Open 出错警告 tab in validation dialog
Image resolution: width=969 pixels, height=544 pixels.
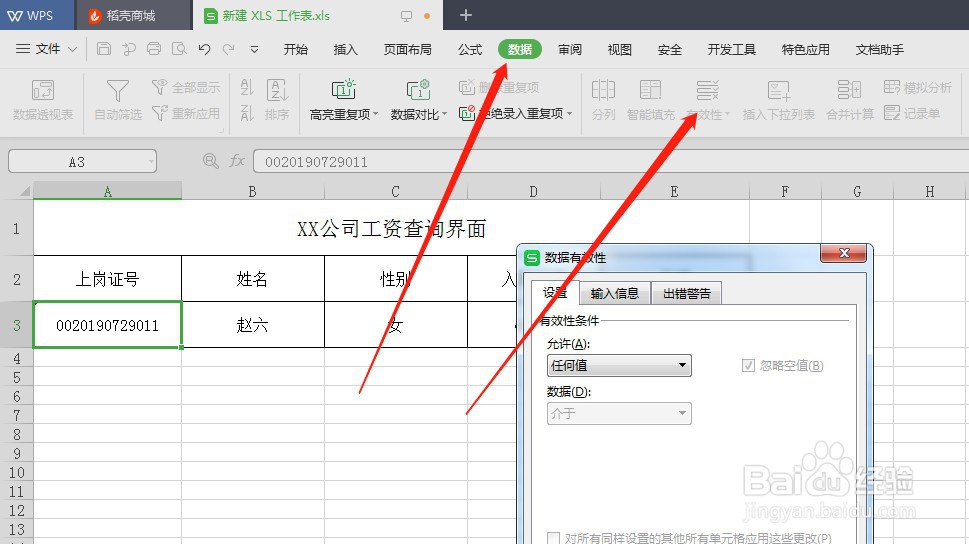pos(687,293)
